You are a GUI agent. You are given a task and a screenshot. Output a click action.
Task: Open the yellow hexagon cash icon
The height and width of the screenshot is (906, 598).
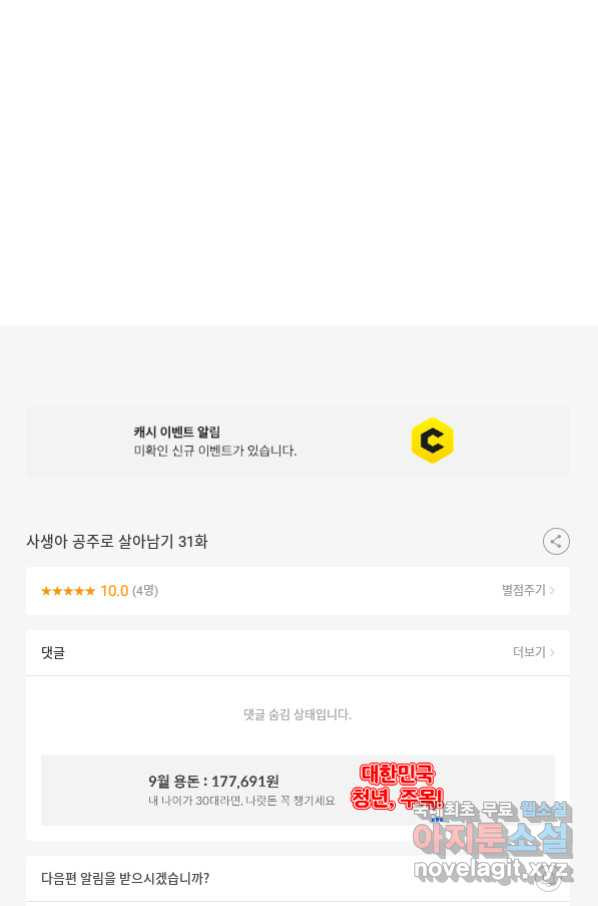click(x=432, y=440)
